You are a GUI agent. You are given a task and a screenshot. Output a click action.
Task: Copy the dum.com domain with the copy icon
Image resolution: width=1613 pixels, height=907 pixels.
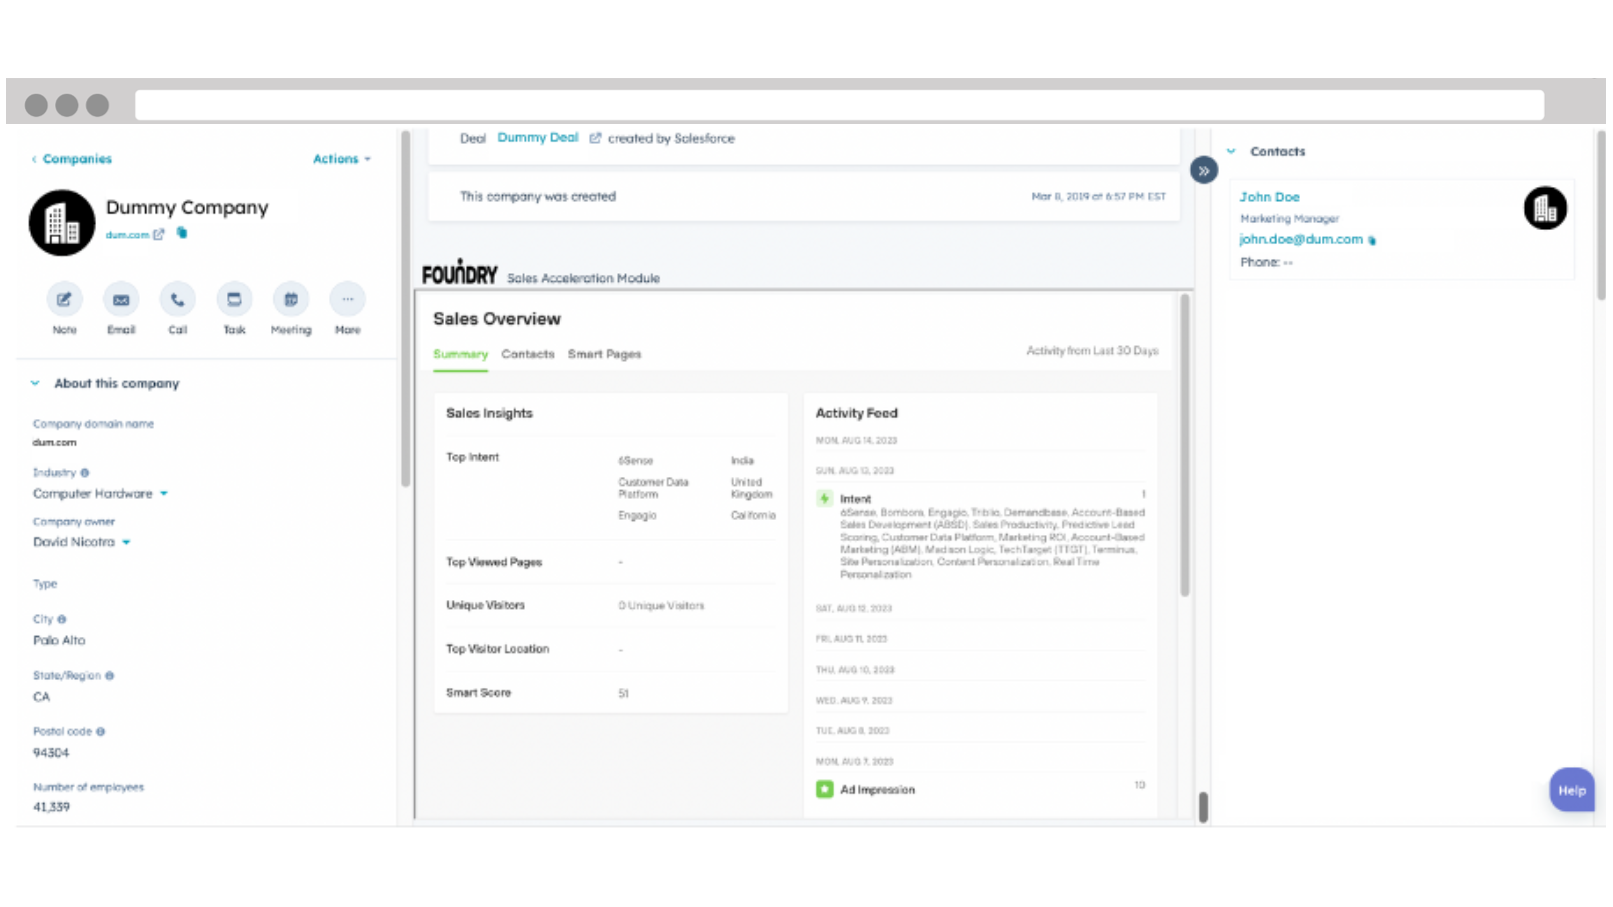[181, 234]
